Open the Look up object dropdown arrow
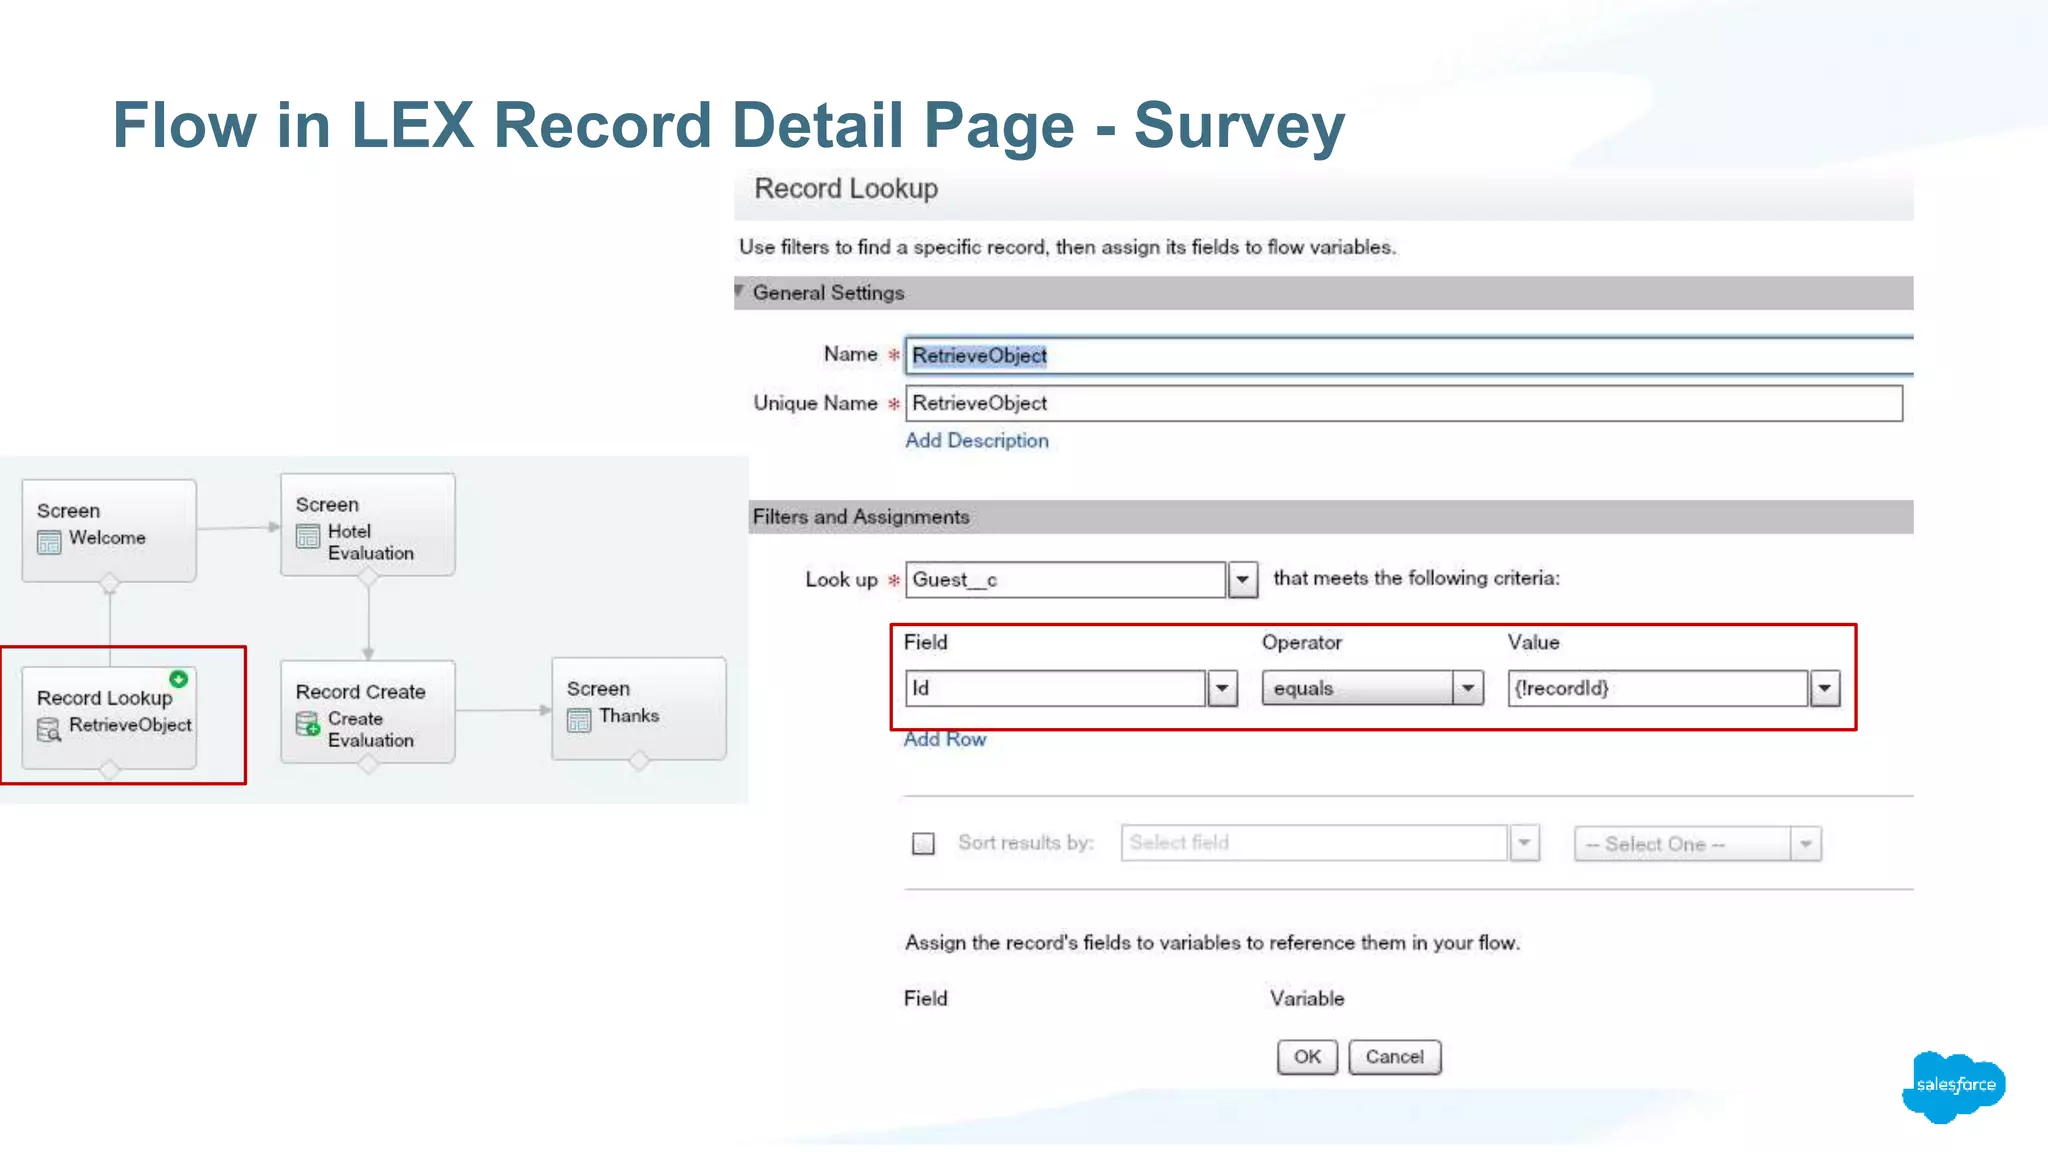 1242,580
